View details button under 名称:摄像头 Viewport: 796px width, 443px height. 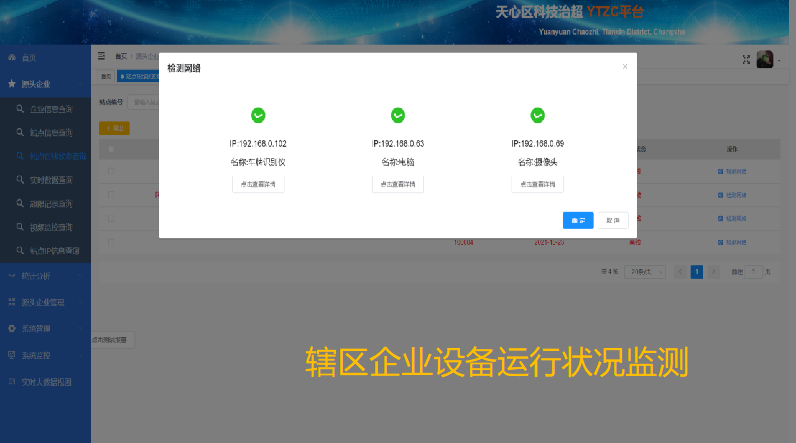pyautogui.click(x=538, y=184)
